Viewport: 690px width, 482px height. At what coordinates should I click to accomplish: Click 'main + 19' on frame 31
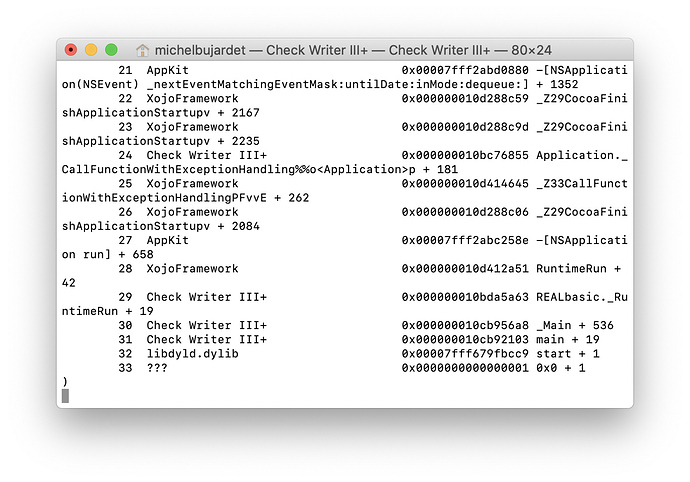coord(568,339)
